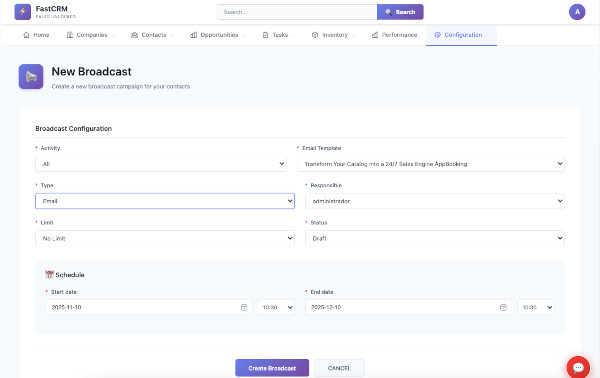600x378 pixels.
Task: Click the CANCEL button
Action: click(x=339, y=368)
